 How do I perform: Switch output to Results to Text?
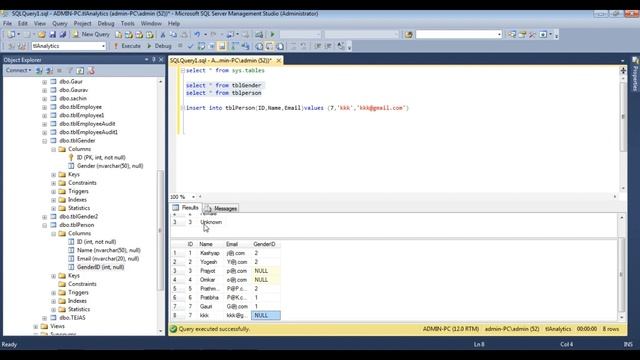(259, 46)
